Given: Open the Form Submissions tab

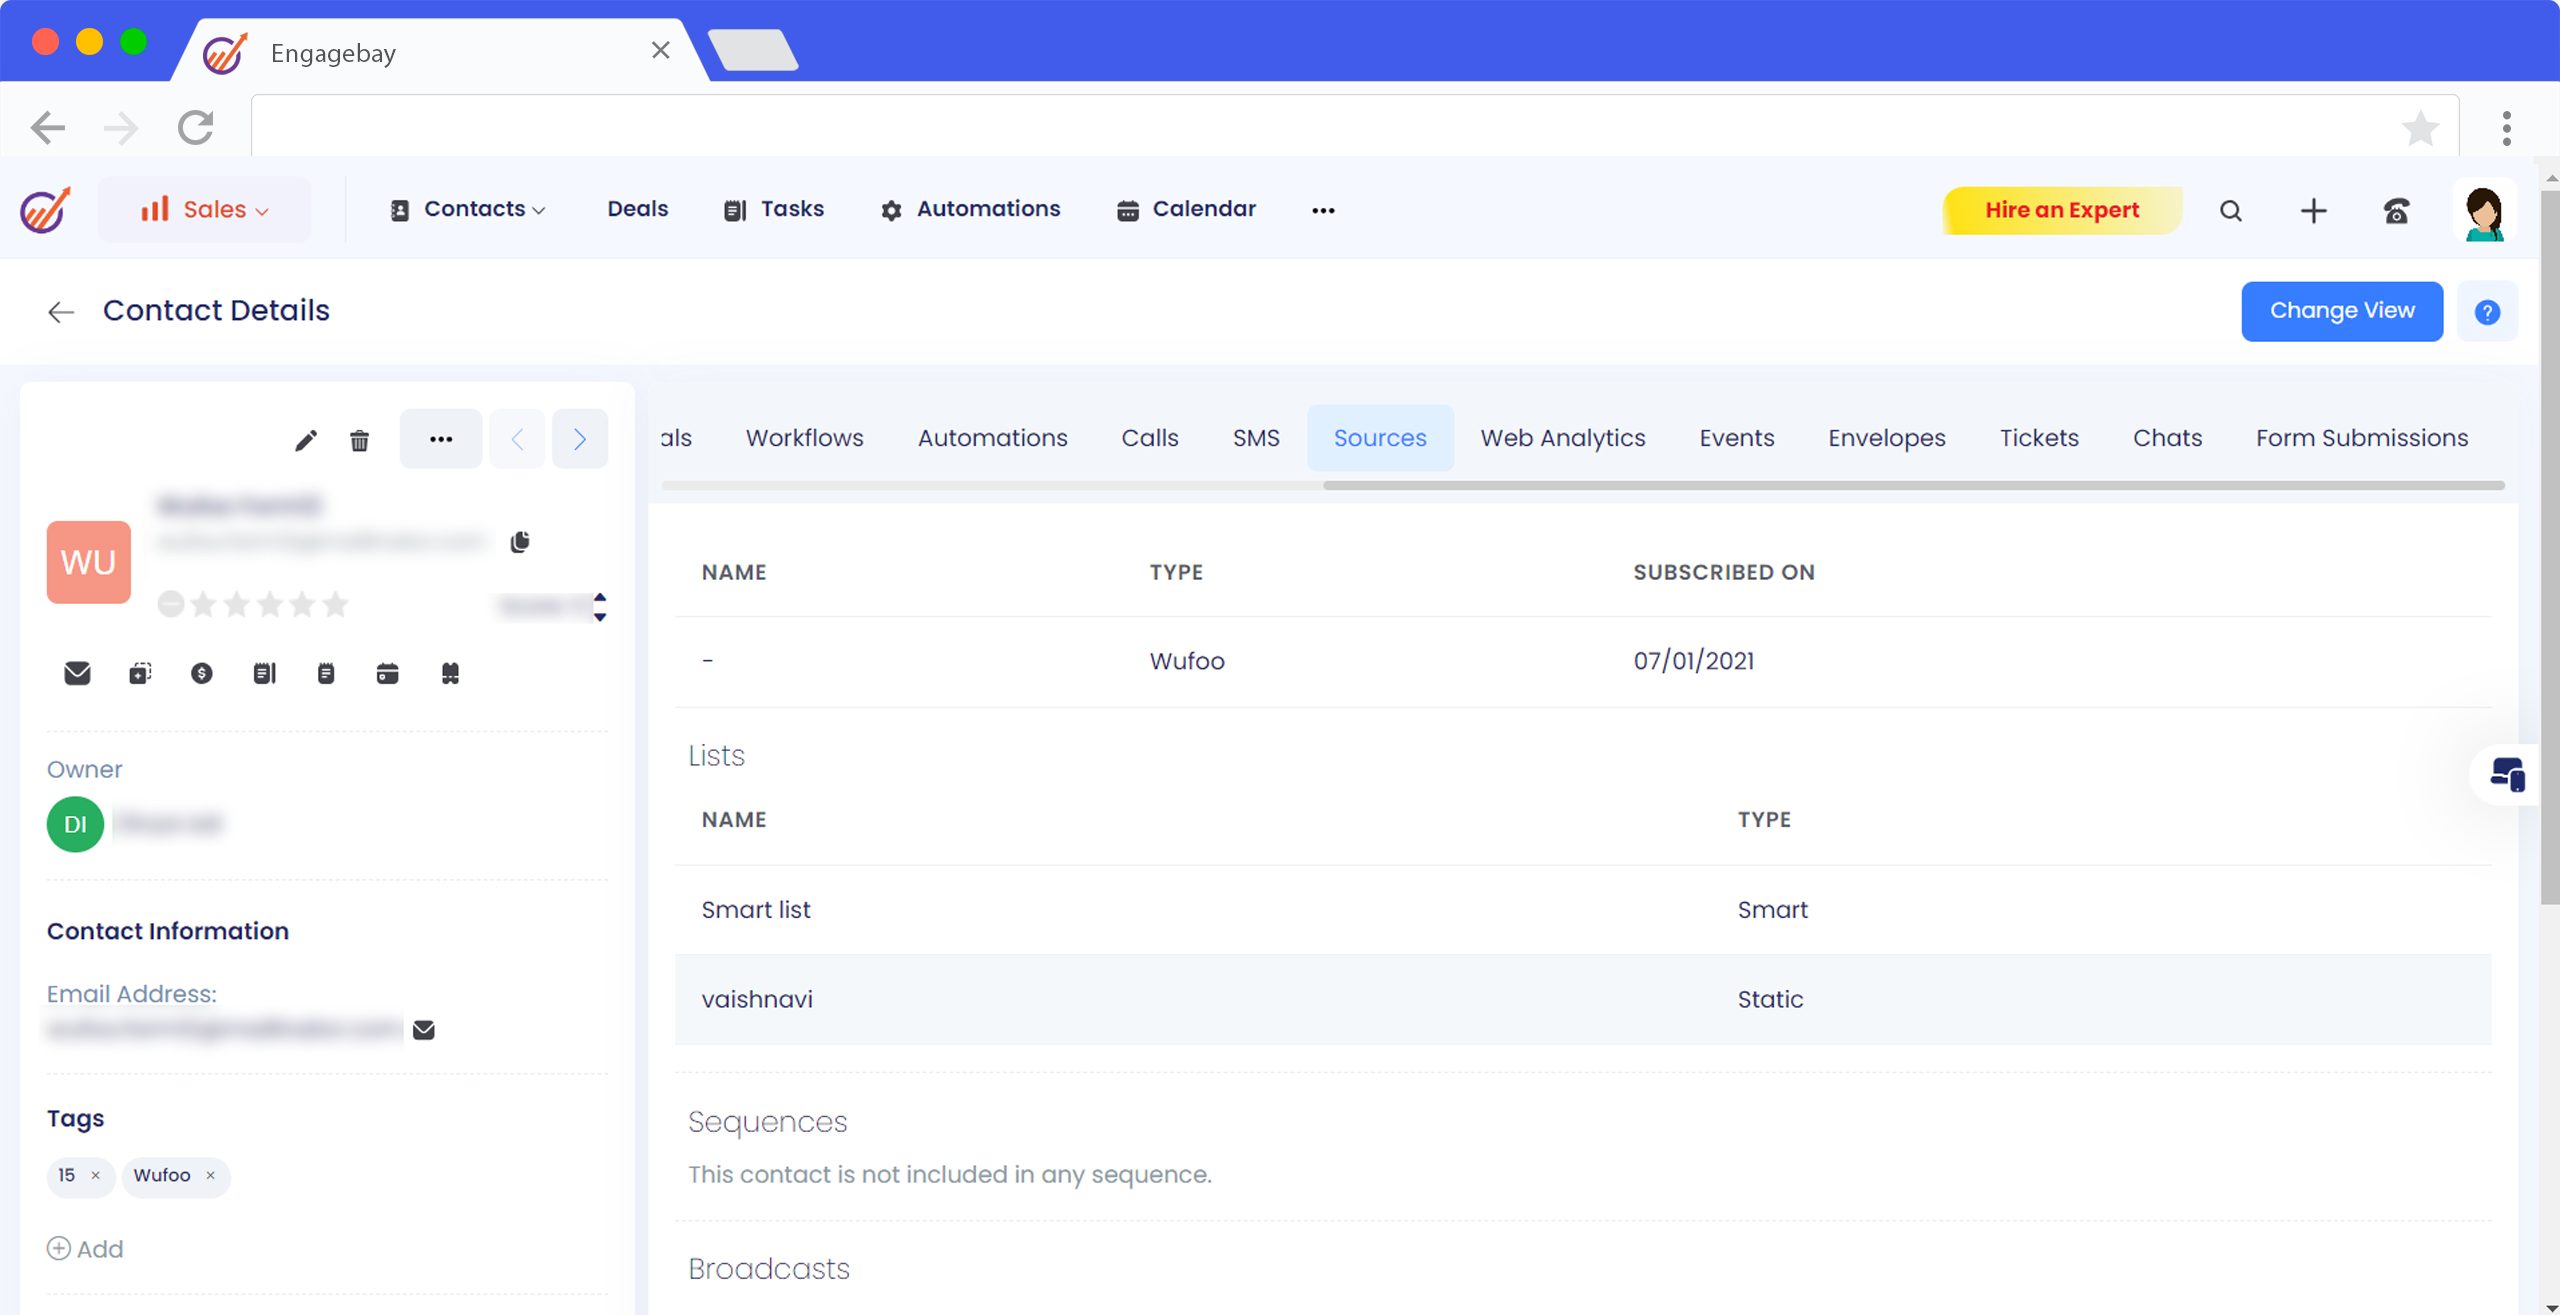Looking at the screenshot, I should [x=2361, y=438].
